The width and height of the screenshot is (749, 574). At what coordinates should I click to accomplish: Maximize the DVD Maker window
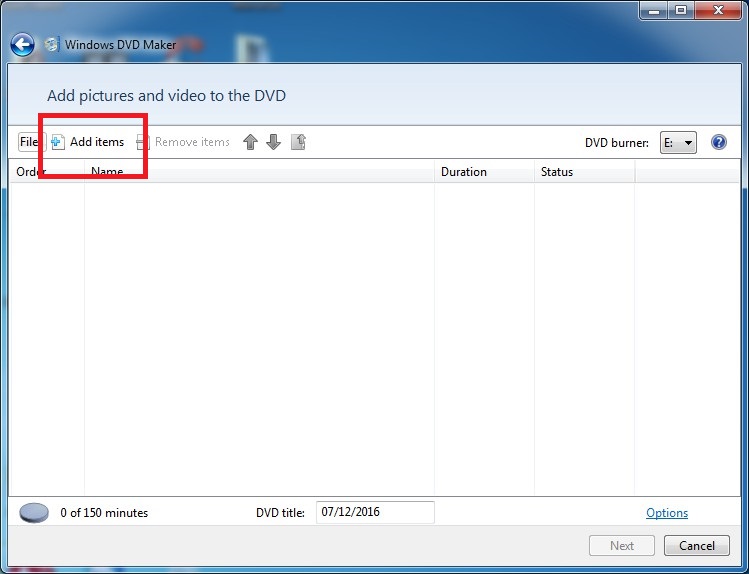point(681,10)
